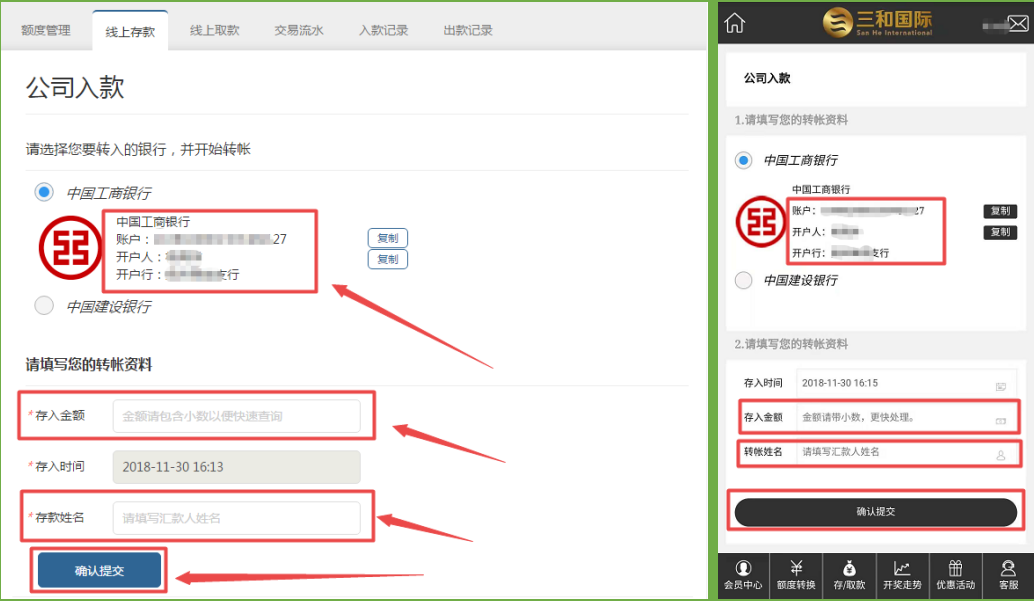Select 中国建设银行 radio on the desktop form
Viewport: 1034px width, 601px height.
click(x=44, y=306)
